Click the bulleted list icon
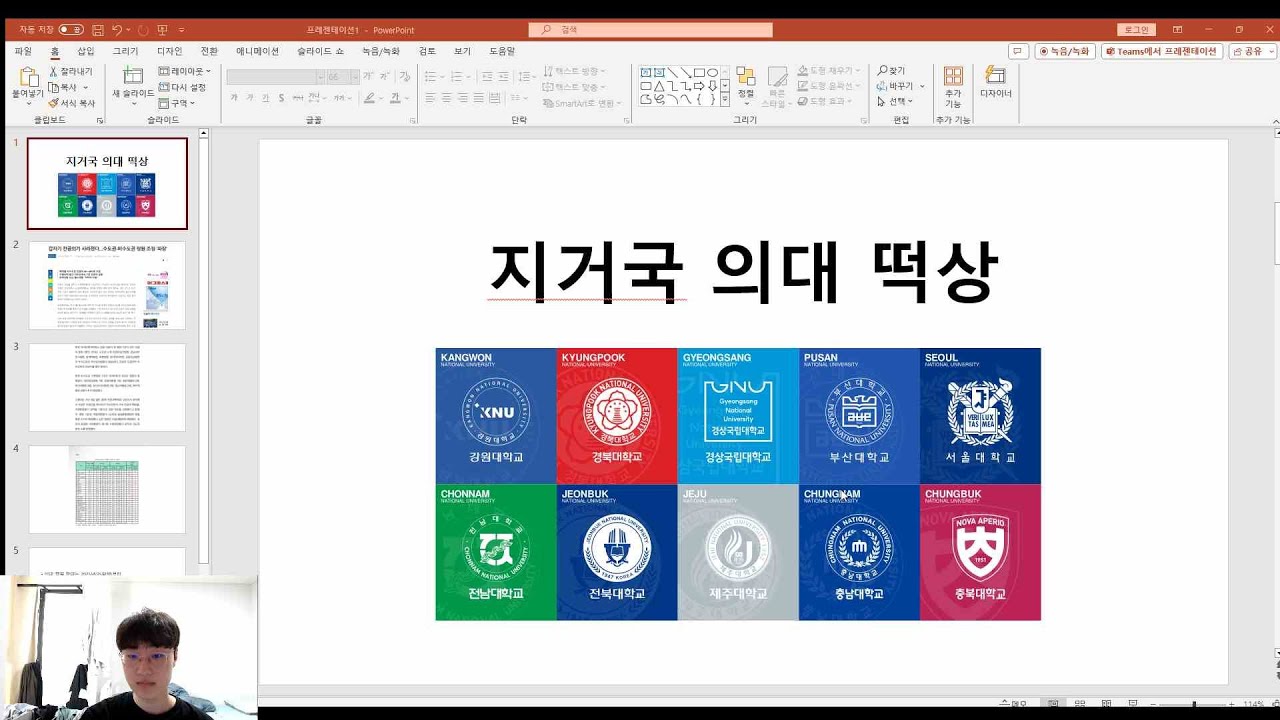 click(x=430, y=77)
